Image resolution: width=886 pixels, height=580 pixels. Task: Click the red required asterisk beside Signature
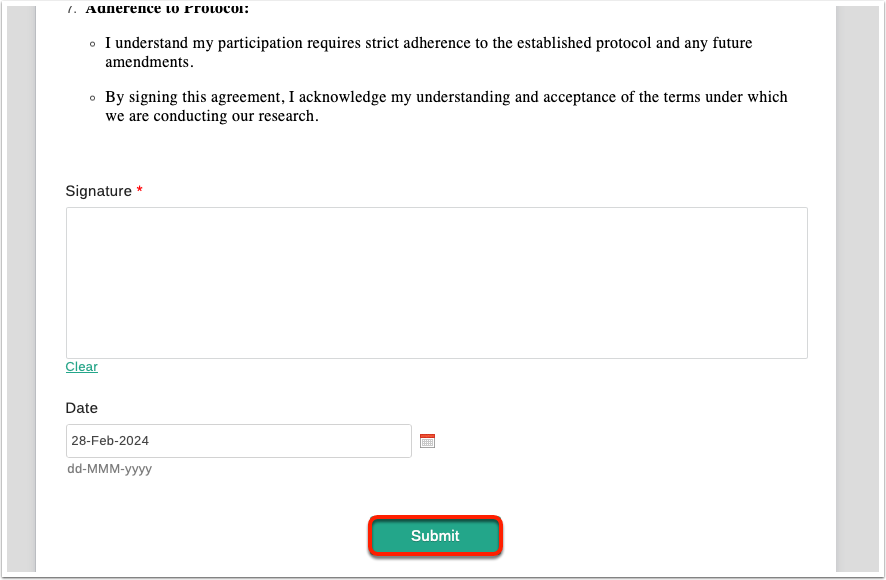140,189
